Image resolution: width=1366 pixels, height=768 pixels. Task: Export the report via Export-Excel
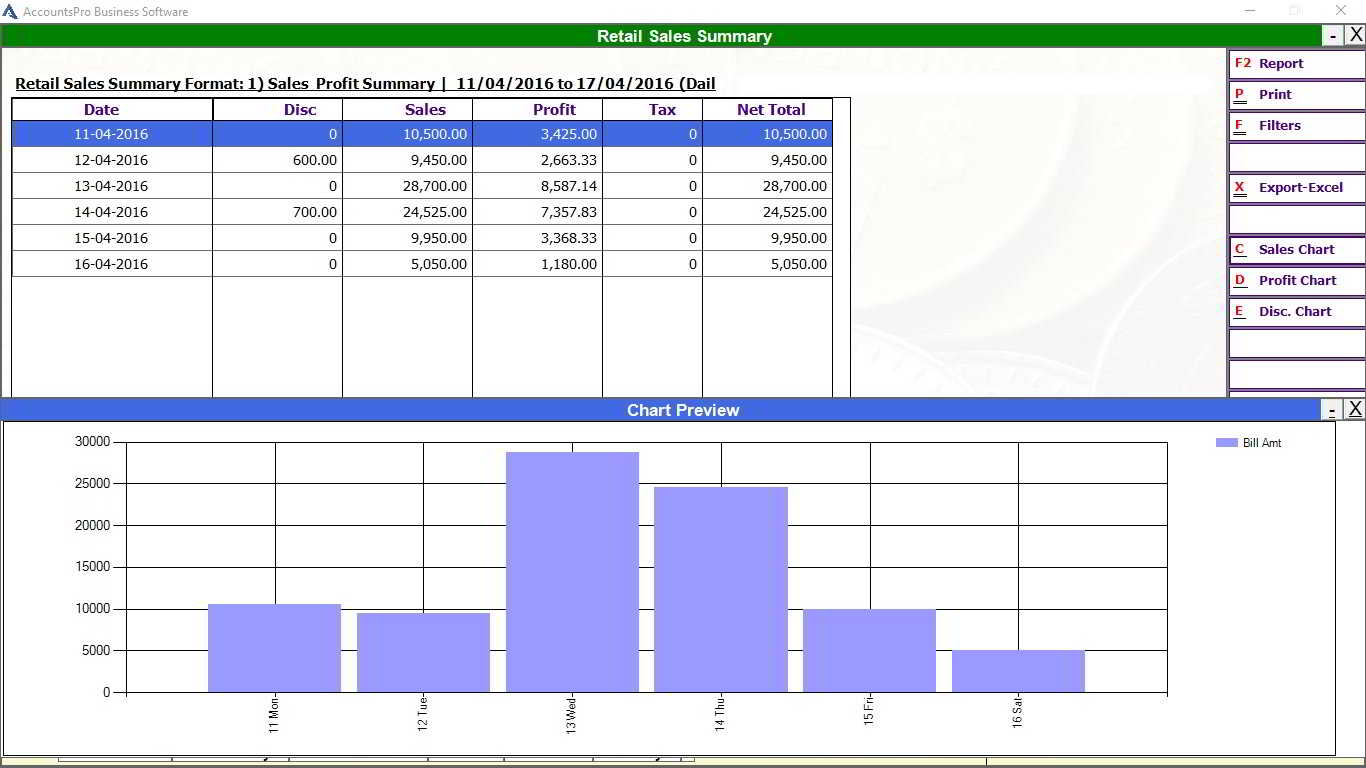pos(1296,188)
